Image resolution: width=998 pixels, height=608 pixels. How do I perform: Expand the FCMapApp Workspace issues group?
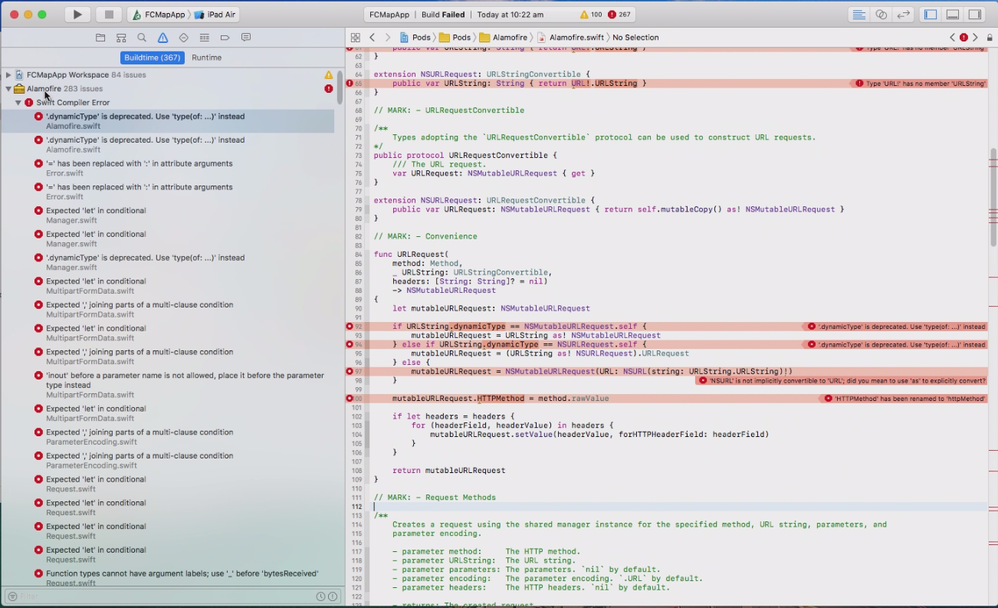click(x=9, y=75)
